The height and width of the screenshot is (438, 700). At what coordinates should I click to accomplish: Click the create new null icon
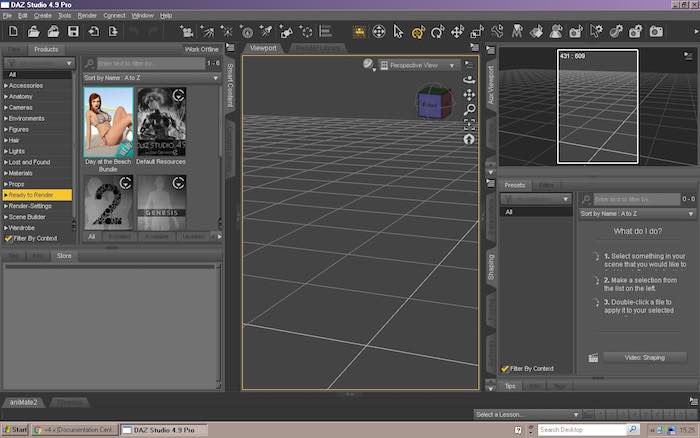click(306, 32)
